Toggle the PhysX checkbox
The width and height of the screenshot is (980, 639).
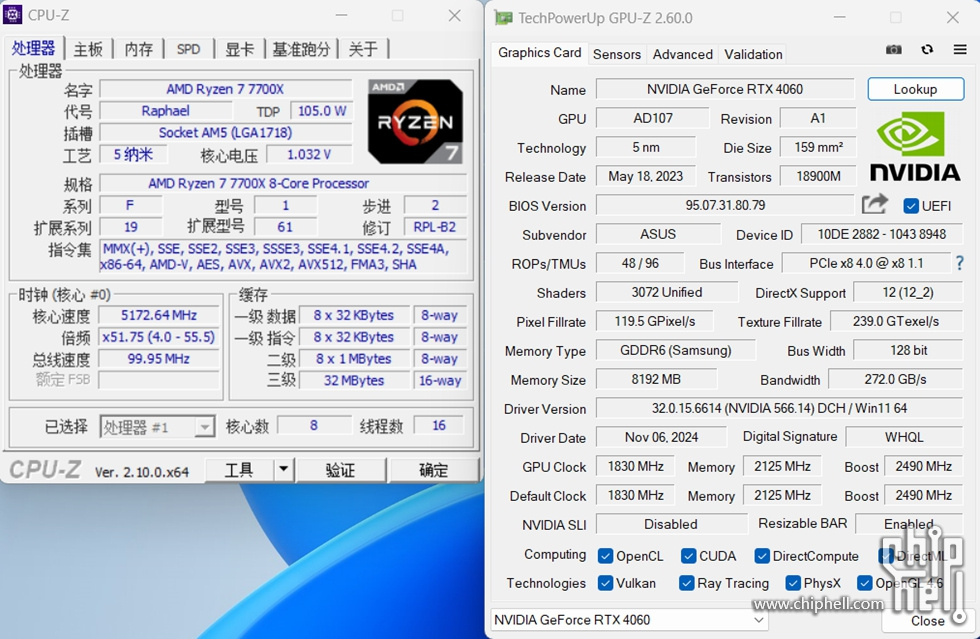[x=792, y=583]
